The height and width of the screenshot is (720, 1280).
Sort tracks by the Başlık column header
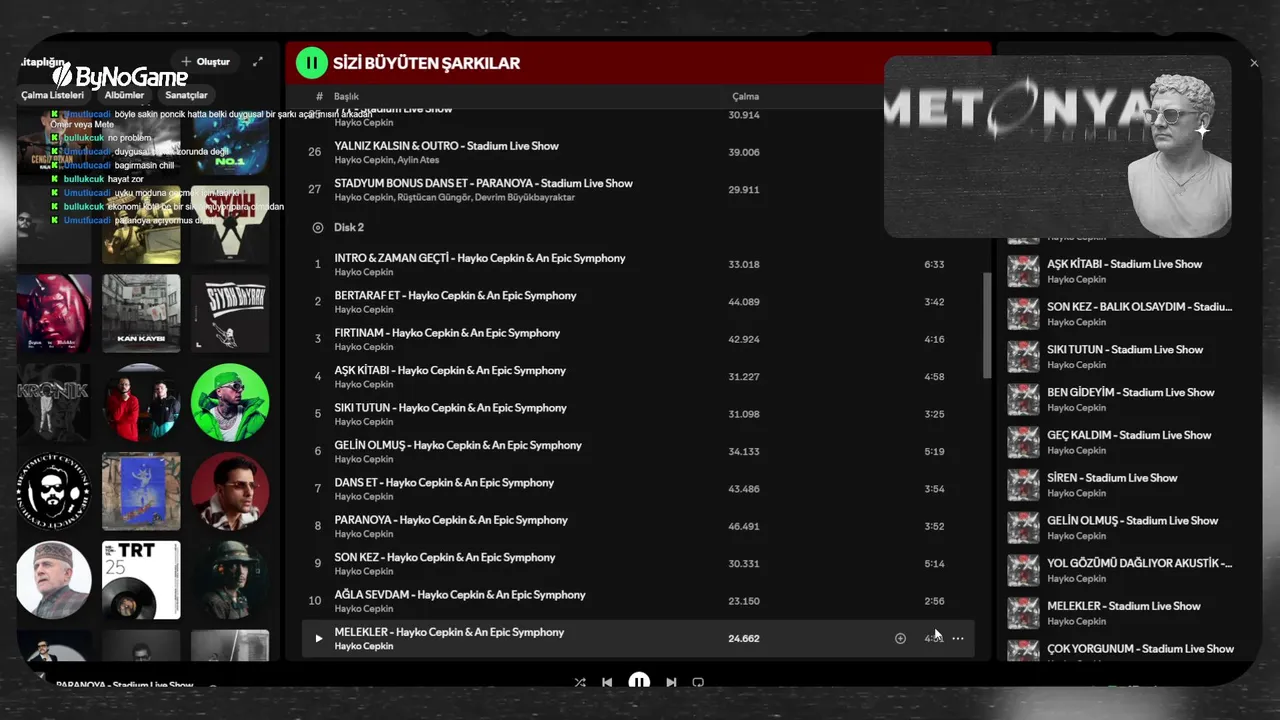pyautogui.click(x=346, y=97)
